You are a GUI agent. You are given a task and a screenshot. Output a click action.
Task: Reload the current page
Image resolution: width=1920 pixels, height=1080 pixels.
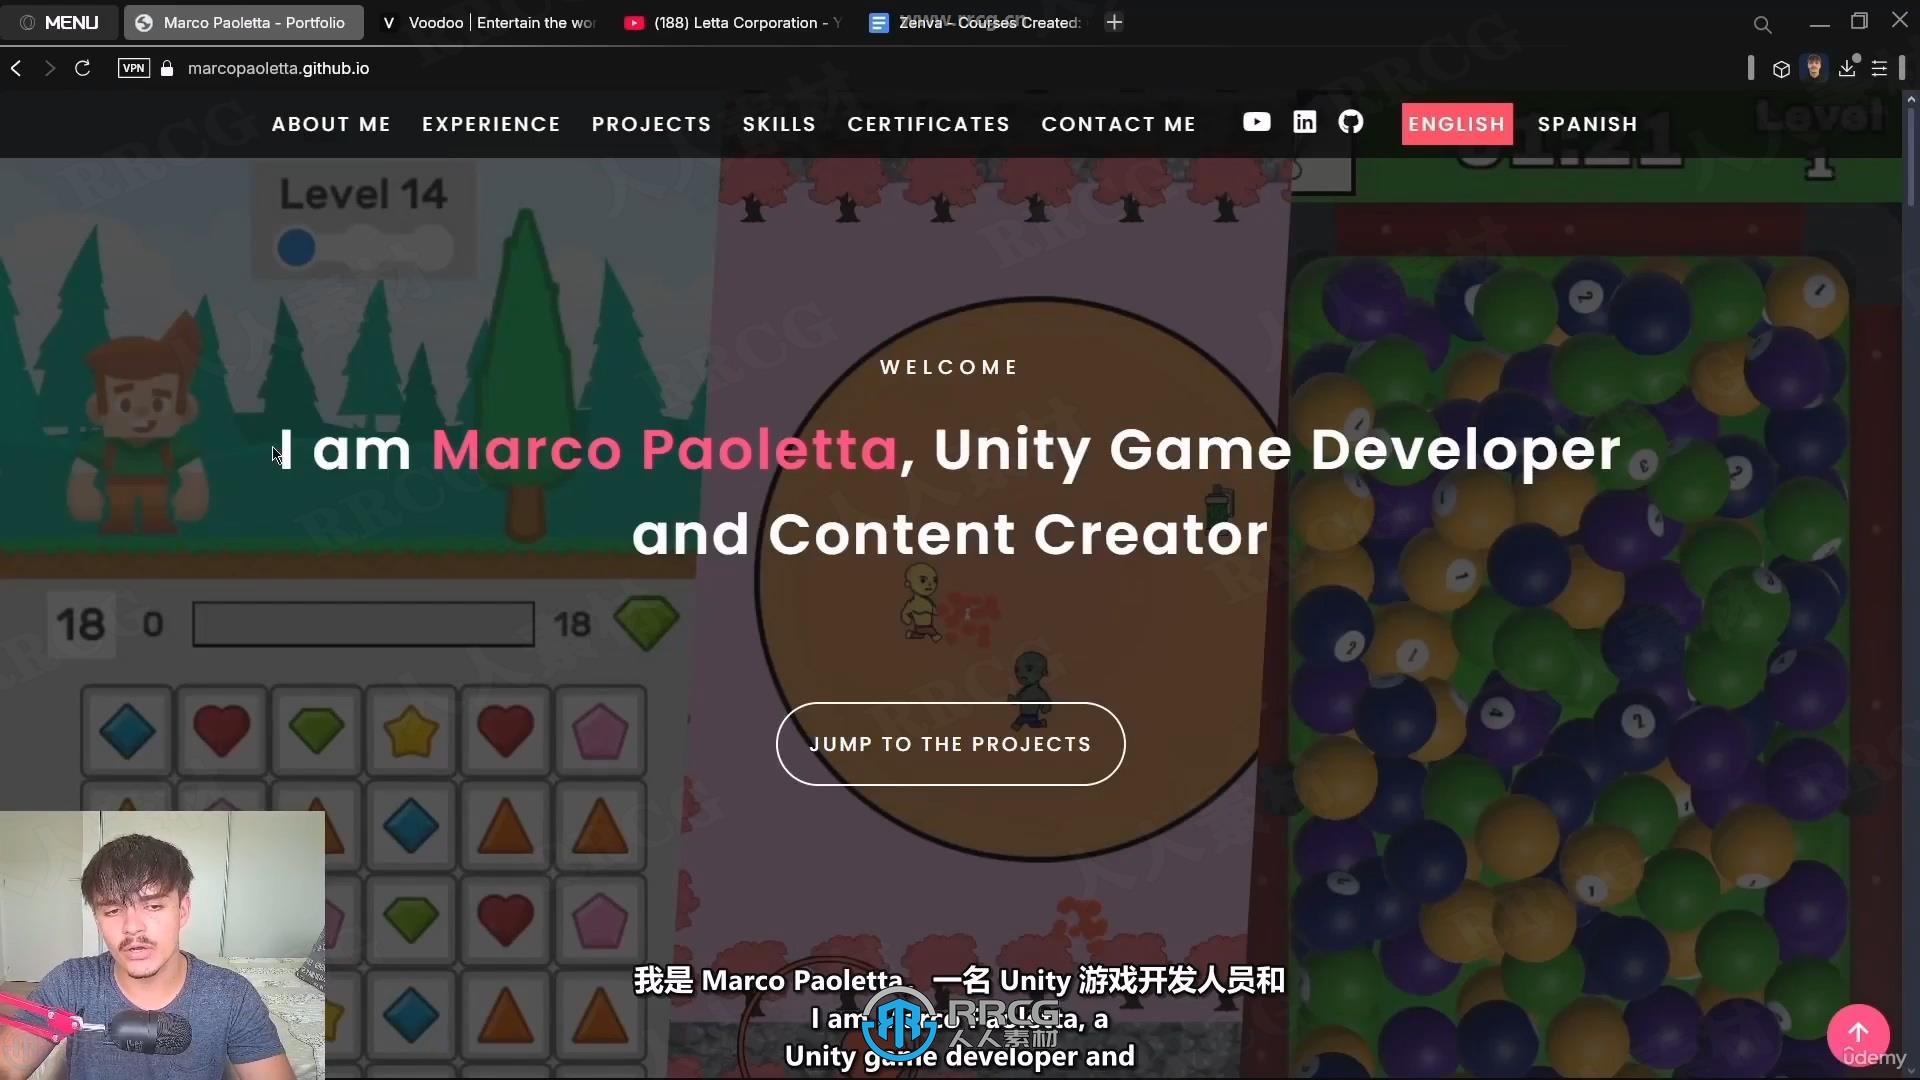tap(83, 68)
